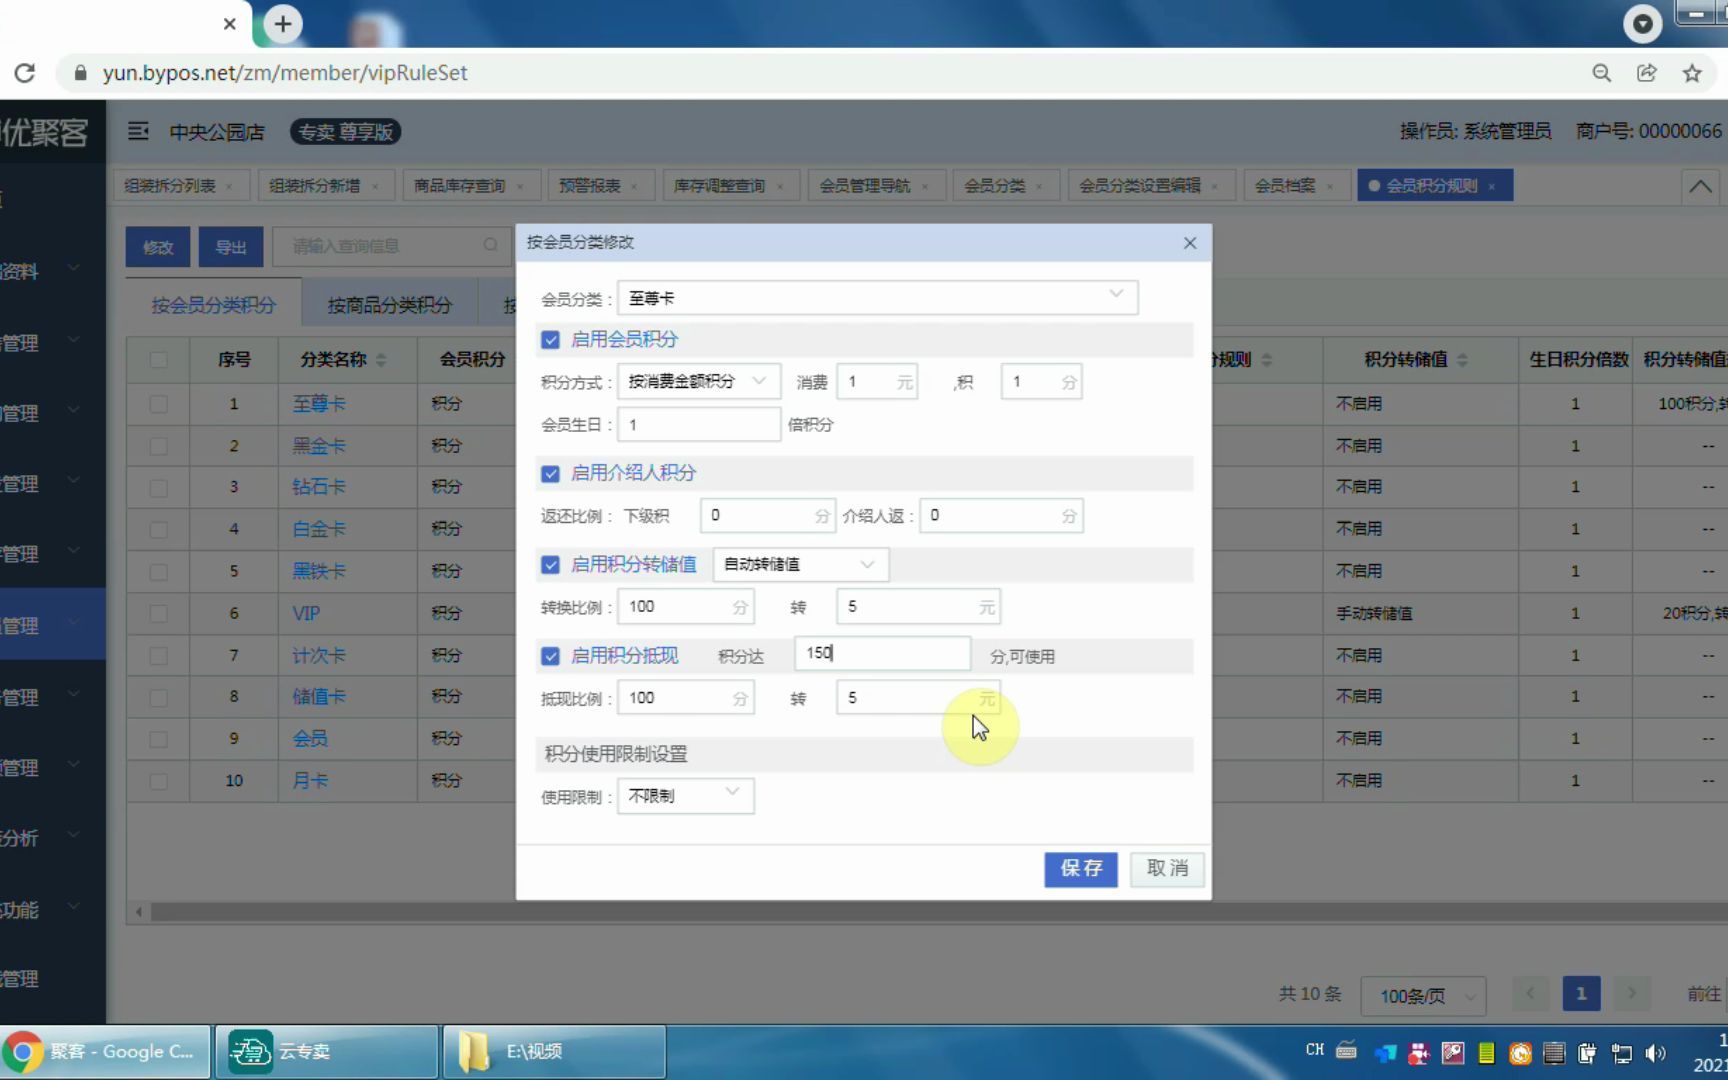The height and width of the screenshot is (1080, 1728).
Task: Collapse the tab bar with the up arrow
Action: tap(1700, 186)
